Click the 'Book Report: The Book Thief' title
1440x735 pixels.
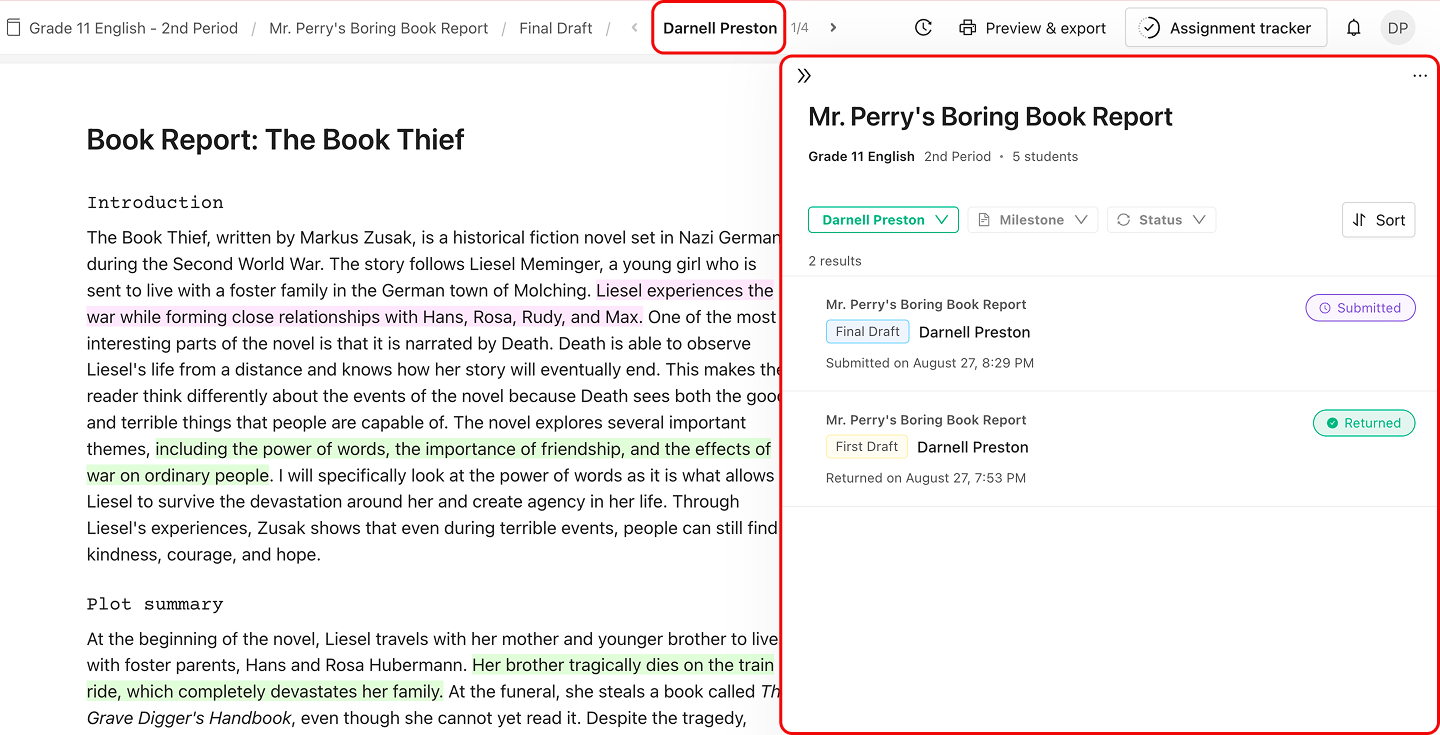(x=276, y=139)
